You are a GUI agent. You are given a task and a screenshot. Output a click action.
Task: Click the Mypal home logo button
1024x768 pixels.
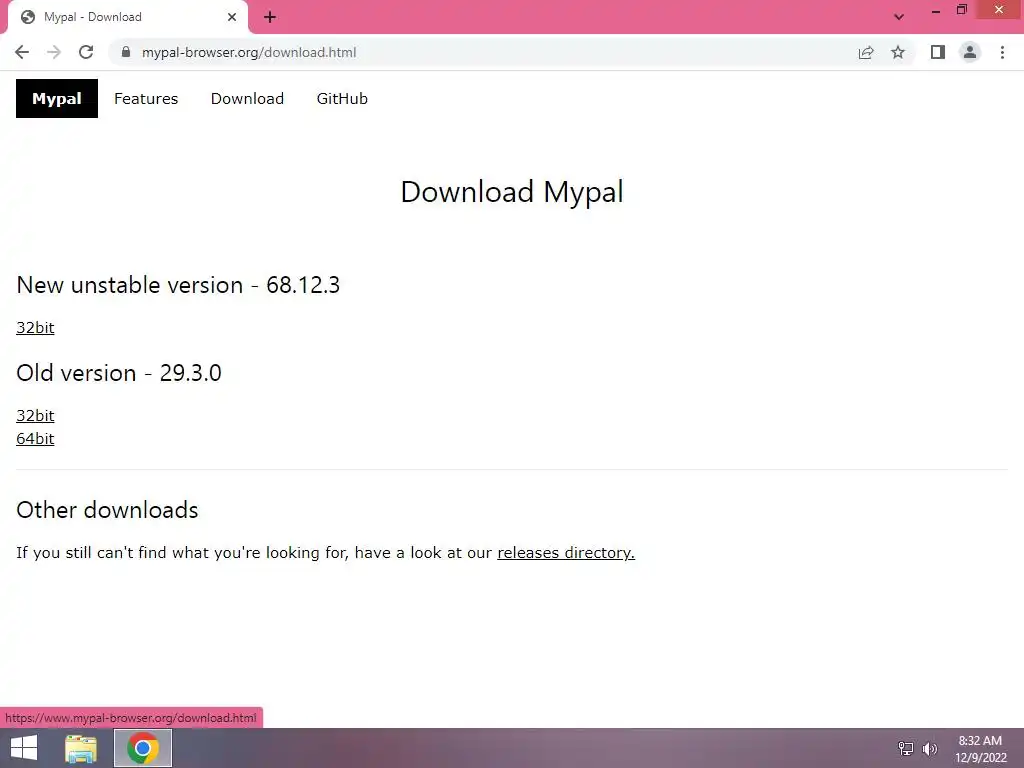57,99
